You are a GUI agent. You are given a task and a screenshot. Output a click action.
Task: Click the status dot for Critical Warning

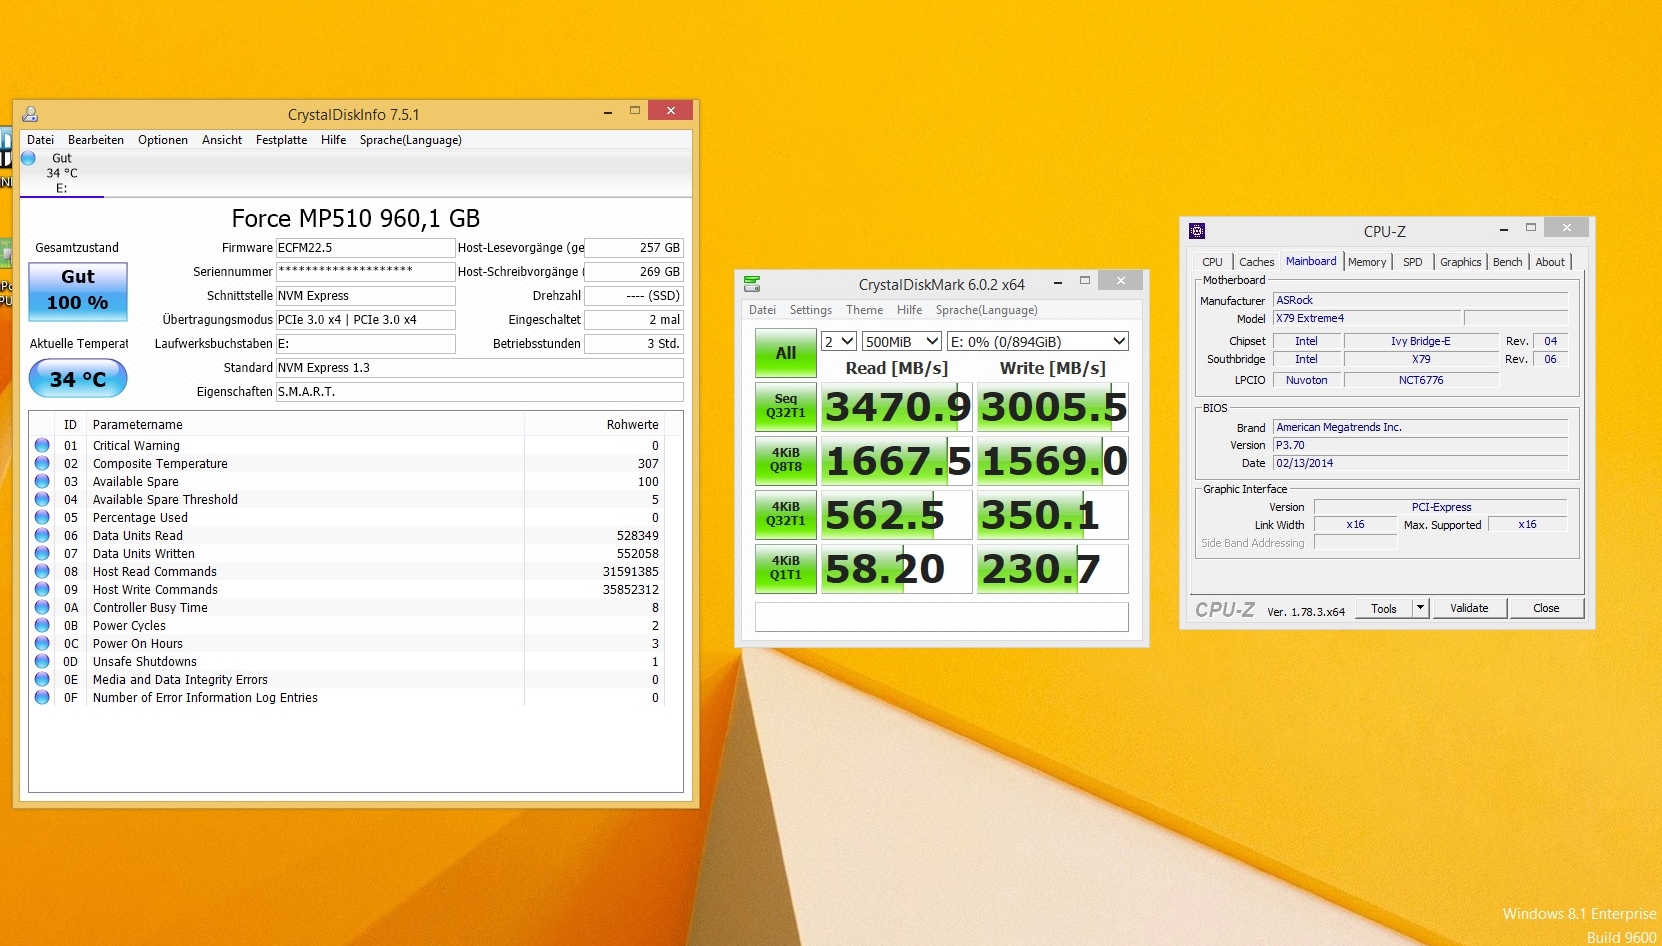(x=42, y=445)
